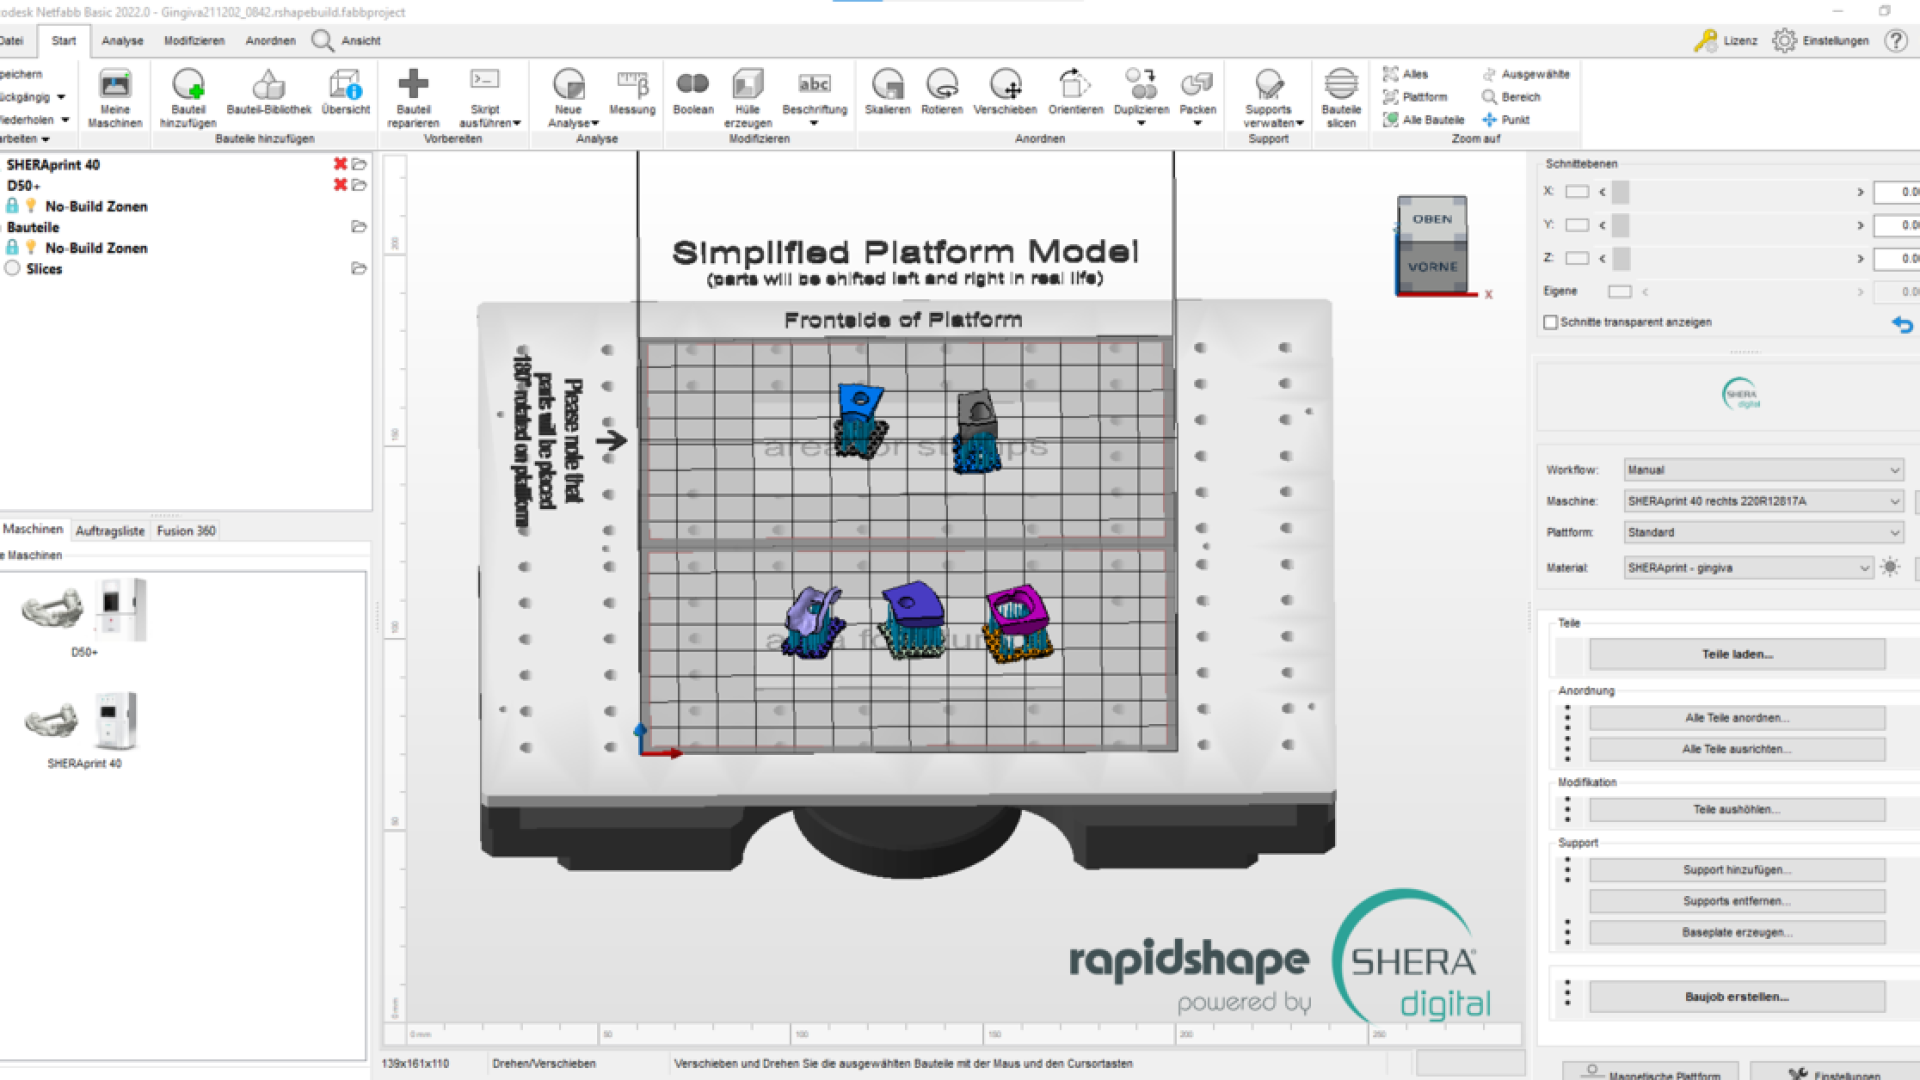Viewport: 1920px width, 1080px height.
Task: Click Bauteil hinzufügen icon
Action: click(x=188, y=97)
